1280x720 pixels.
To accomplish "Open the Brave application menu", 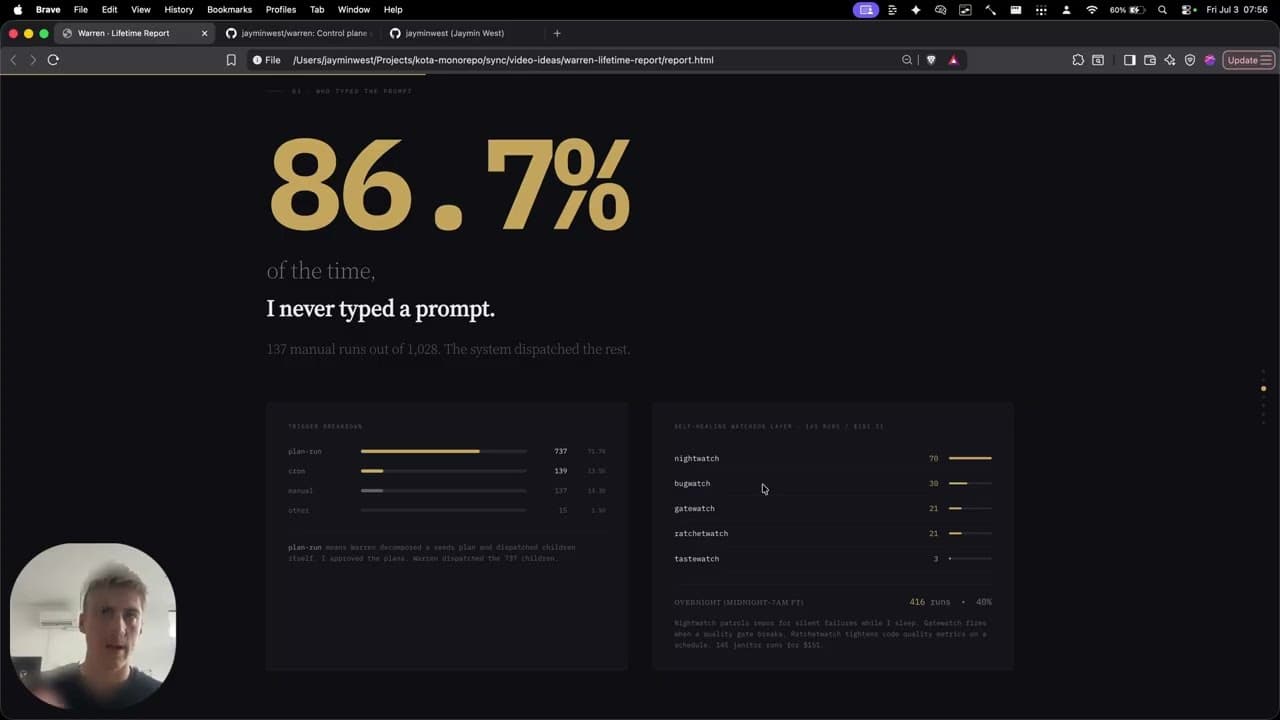I will pyautogui.click(x=48, y=9).
